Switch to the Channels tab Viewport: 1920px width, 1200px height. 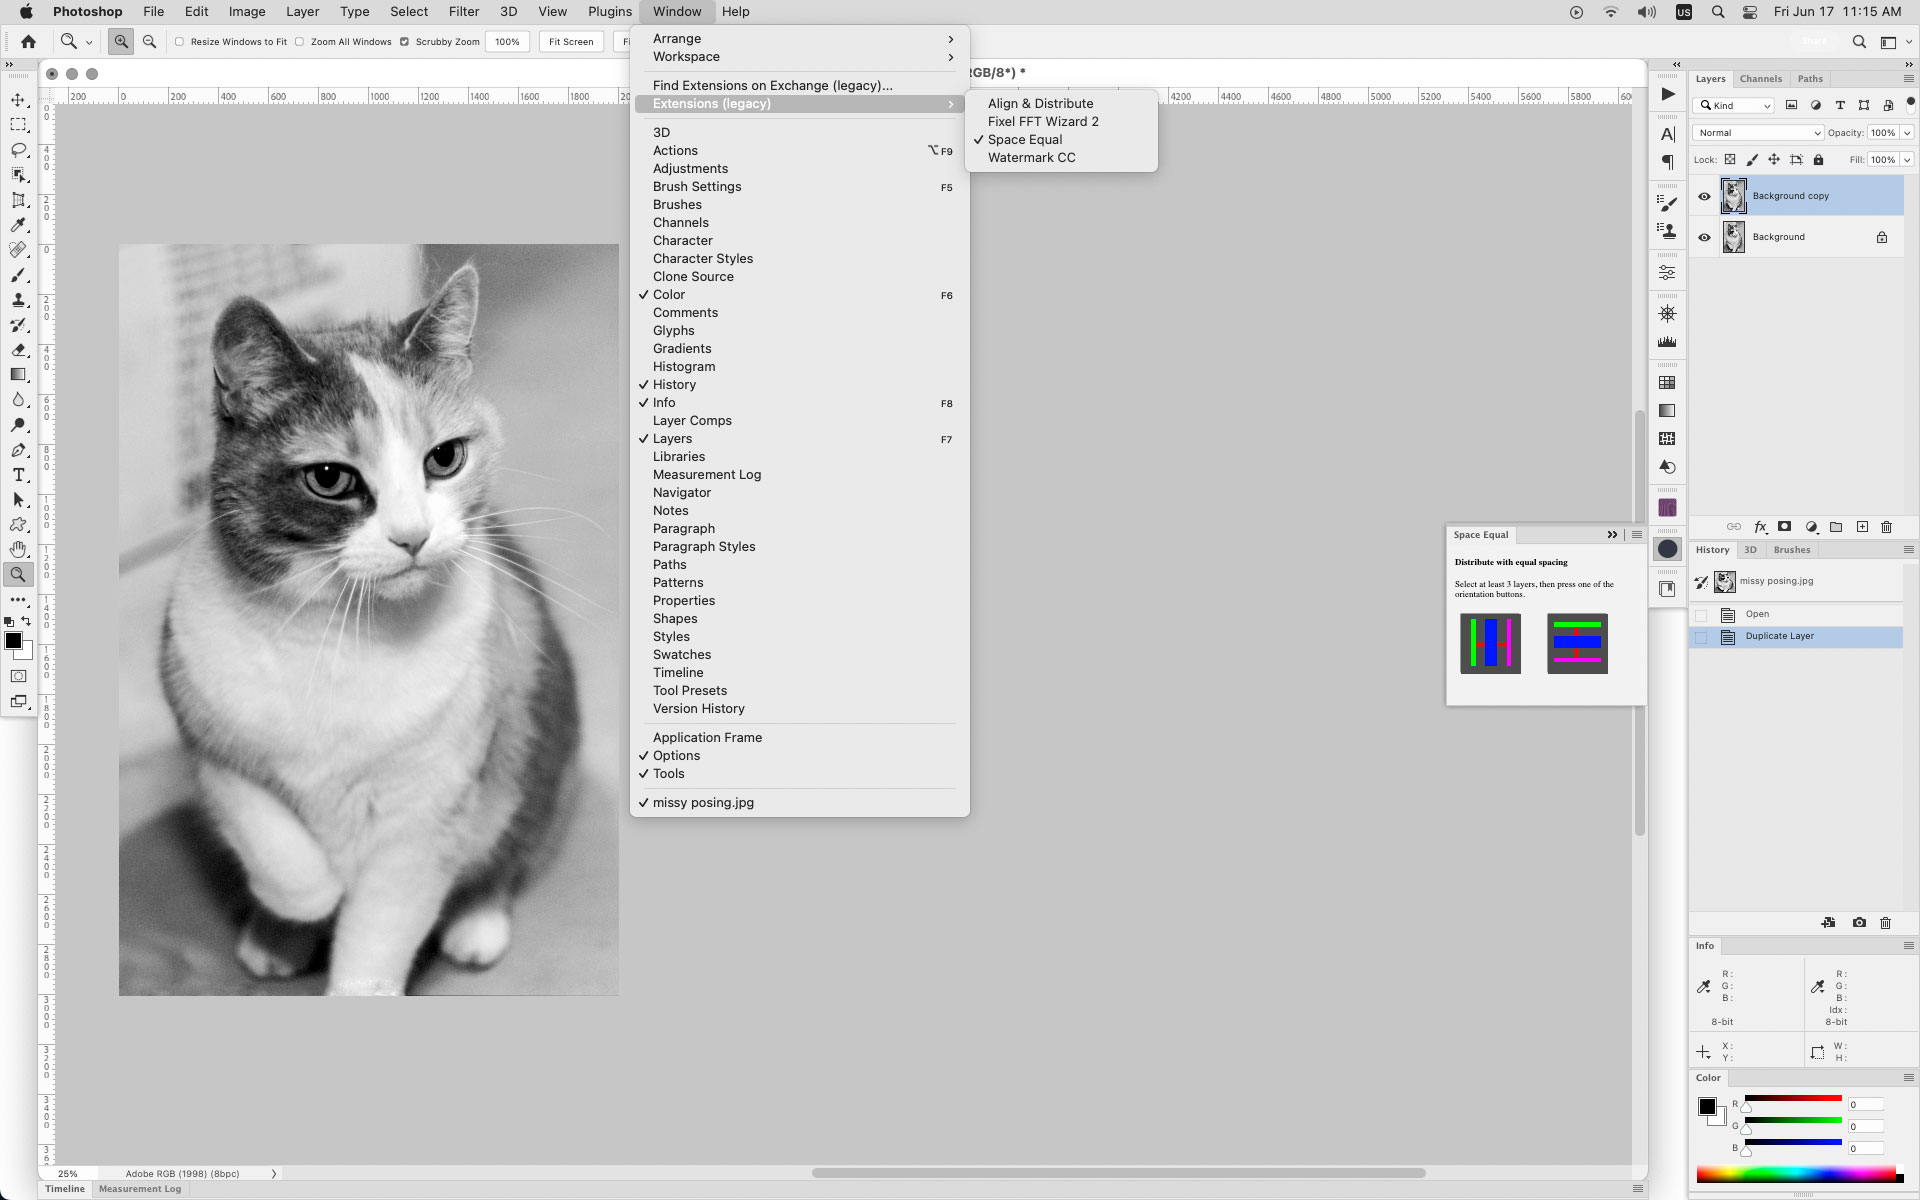point(1760,78)
